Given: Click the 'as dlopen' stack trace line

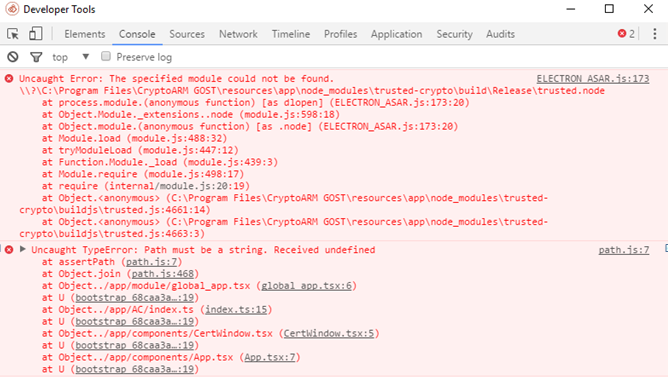Looking at the screenshot, I should coord(256,103).
